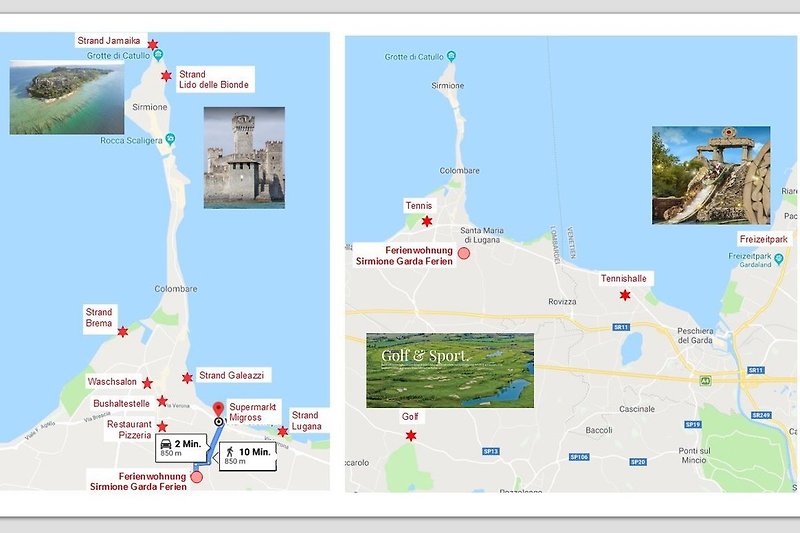Click the red star next to Strand Brema

[123, 332]
